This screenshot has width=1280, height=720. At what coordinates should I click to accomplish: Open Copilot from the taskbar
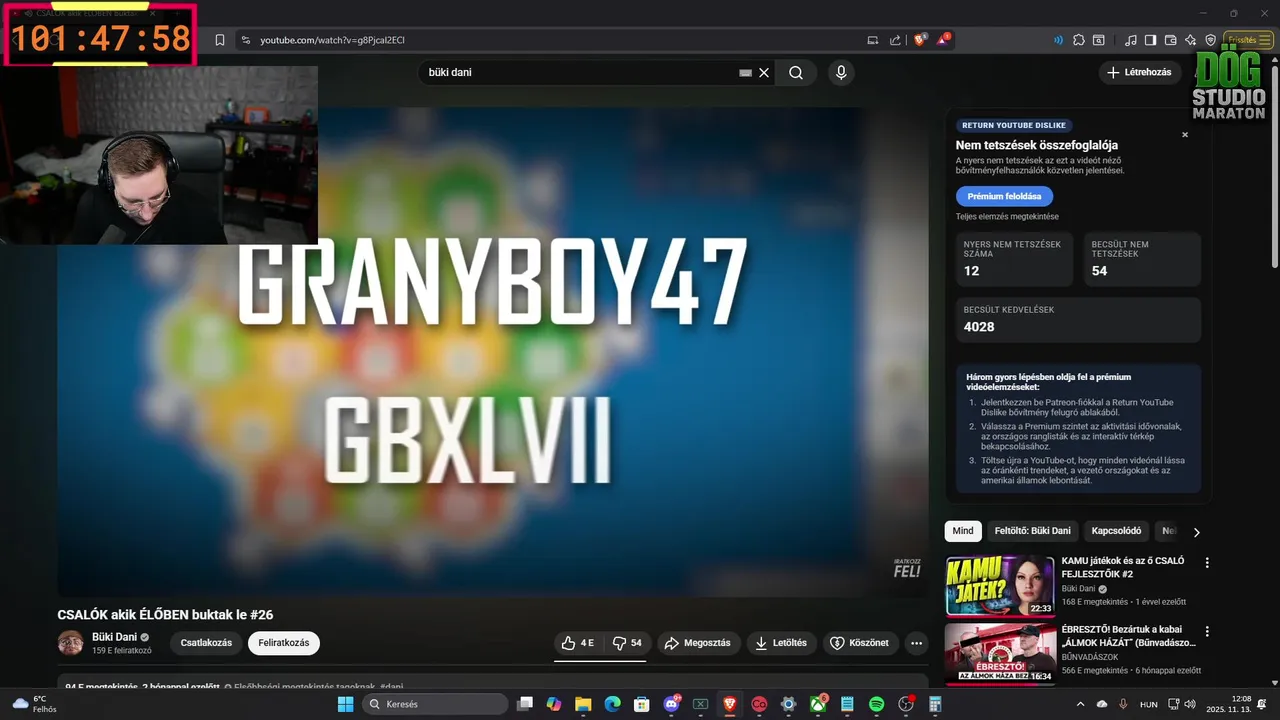tap(554, 704)
